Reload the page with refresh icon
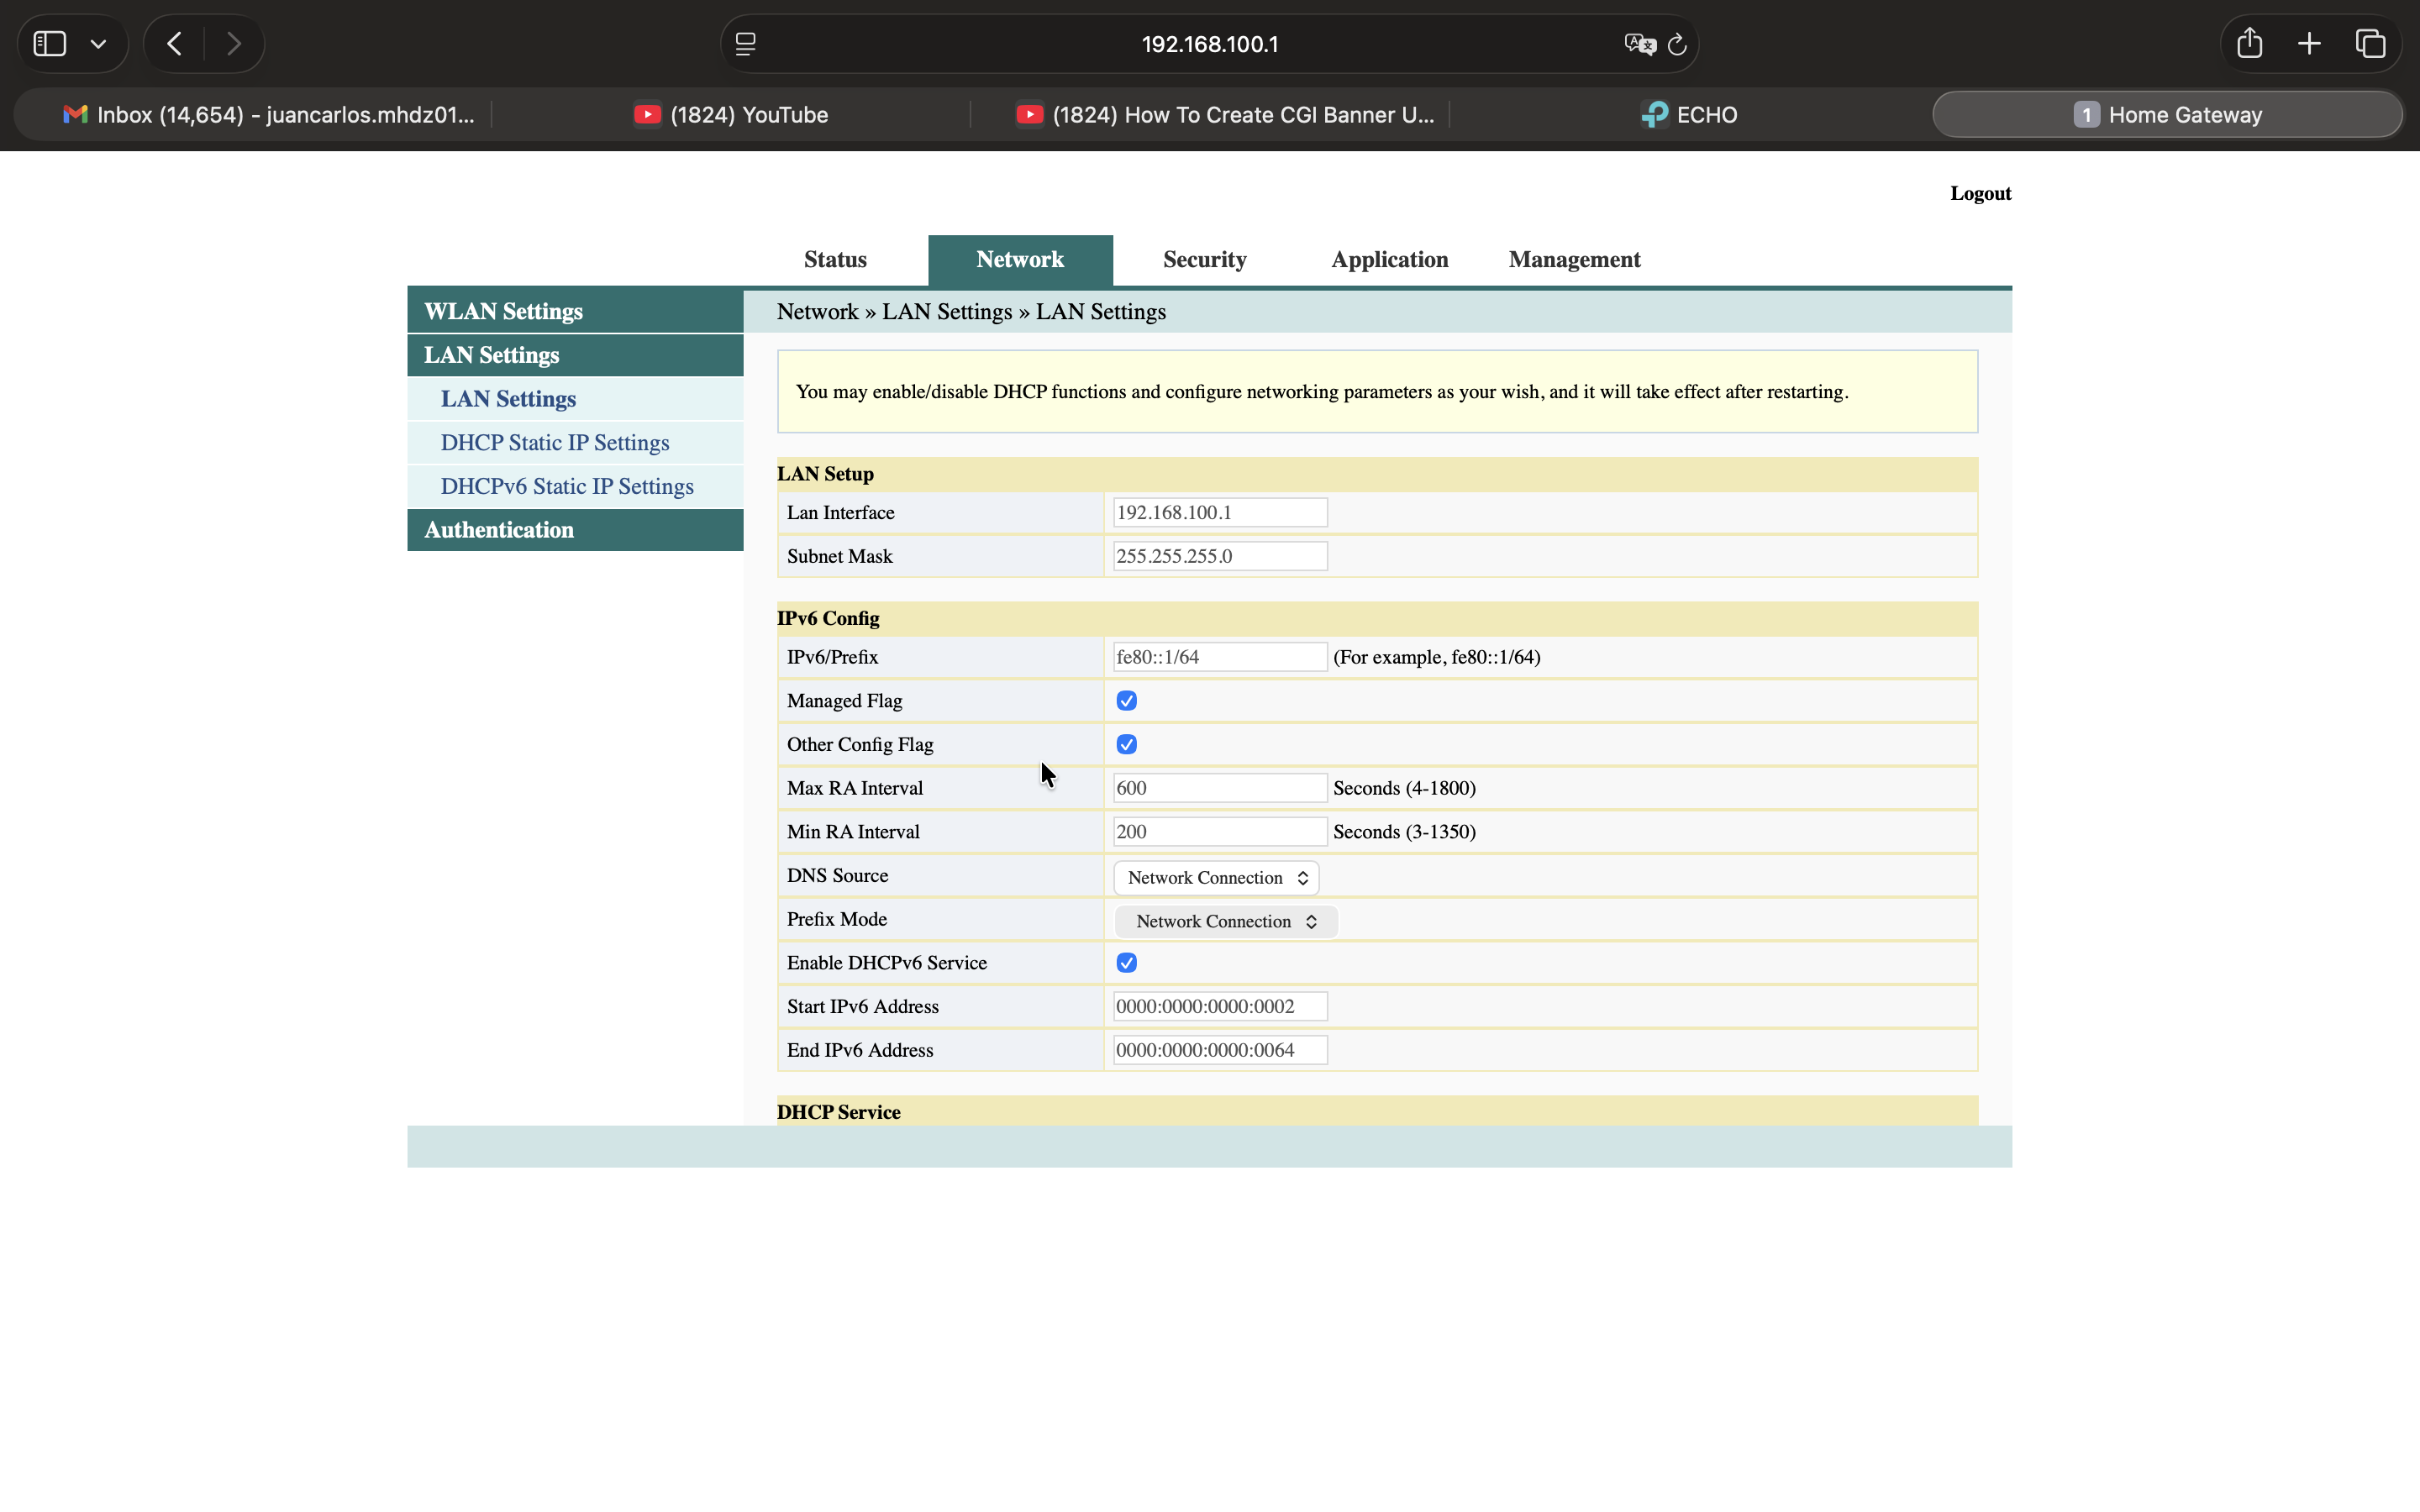Viewport: 2420px width, 1512px height. 1678,44
